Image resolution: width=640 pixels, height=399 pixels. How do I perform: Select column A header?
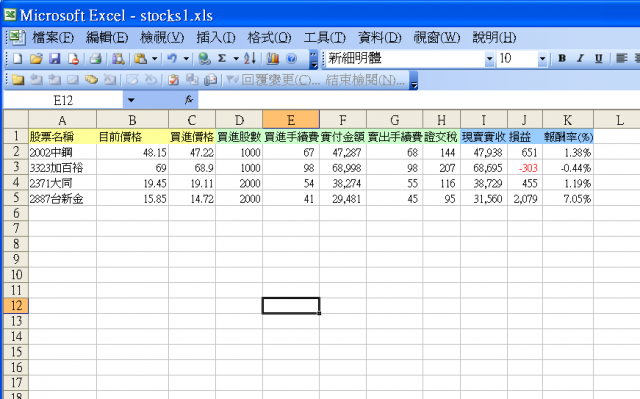click(x=62, y=120)
